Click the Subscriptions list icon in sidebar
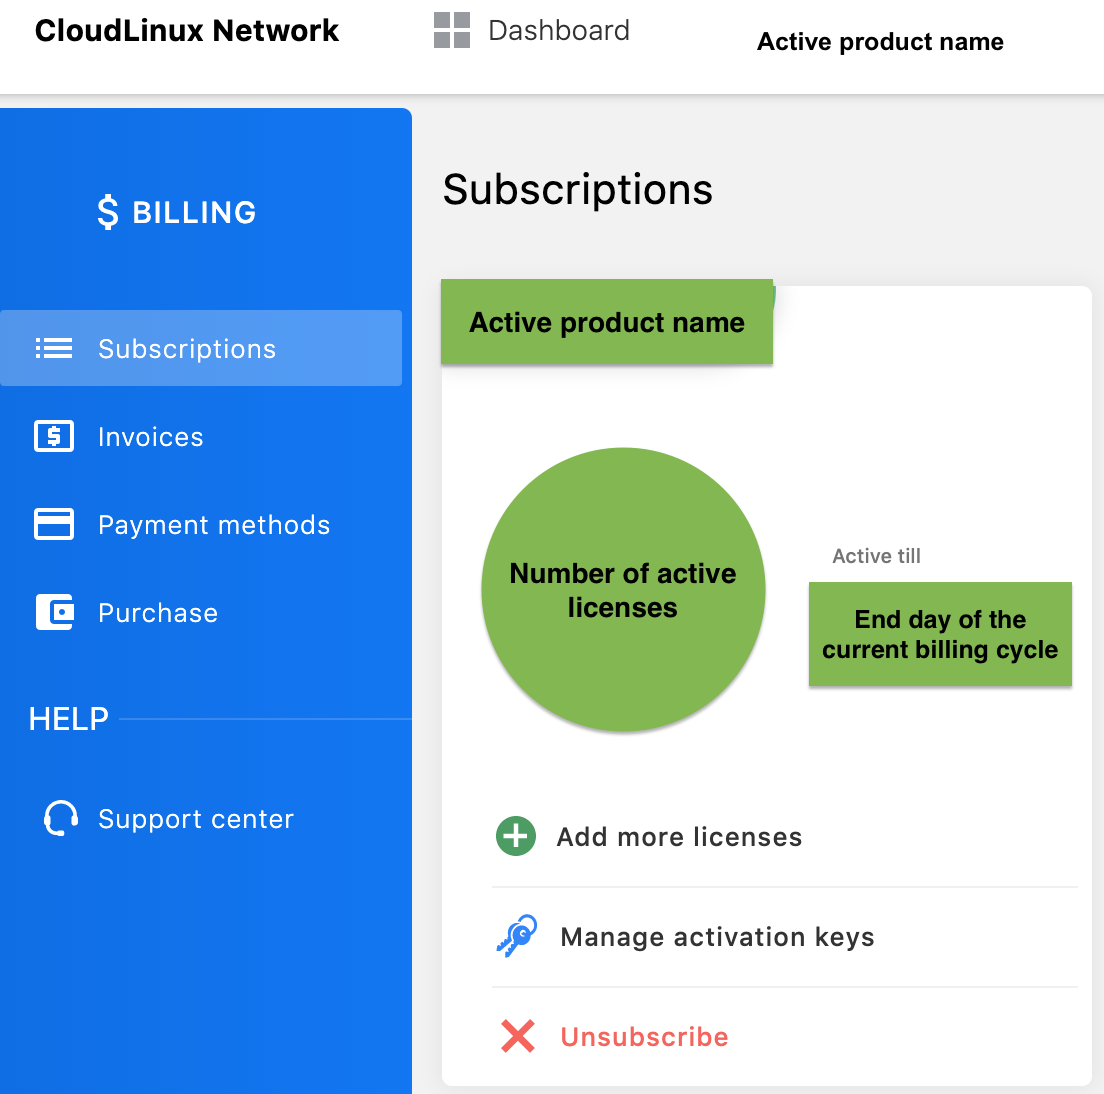 coord(54,349)
